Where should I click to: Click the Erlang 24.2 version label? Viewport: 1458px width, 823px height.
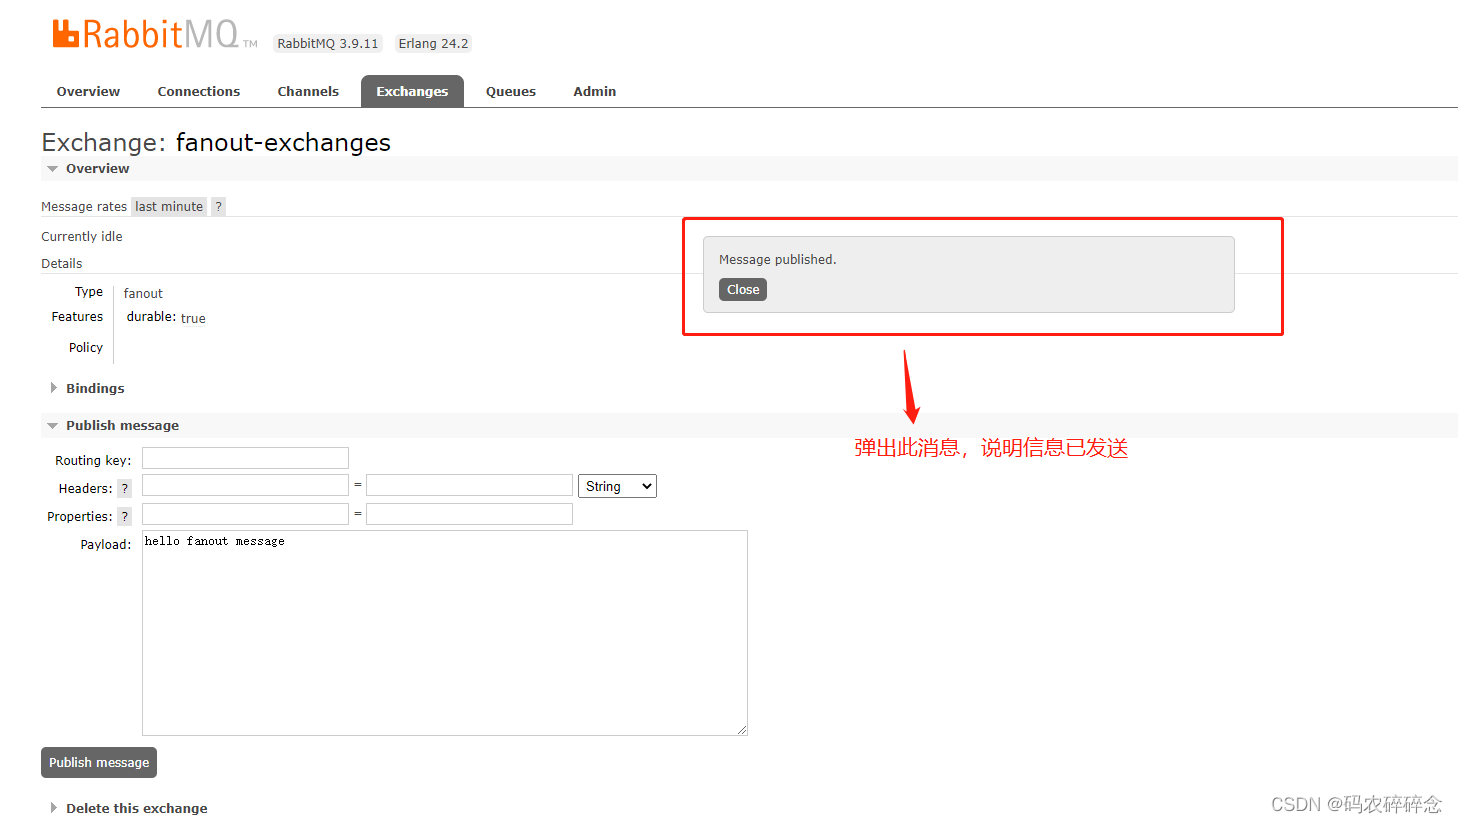pyautogui.click(x=433, y=43)
